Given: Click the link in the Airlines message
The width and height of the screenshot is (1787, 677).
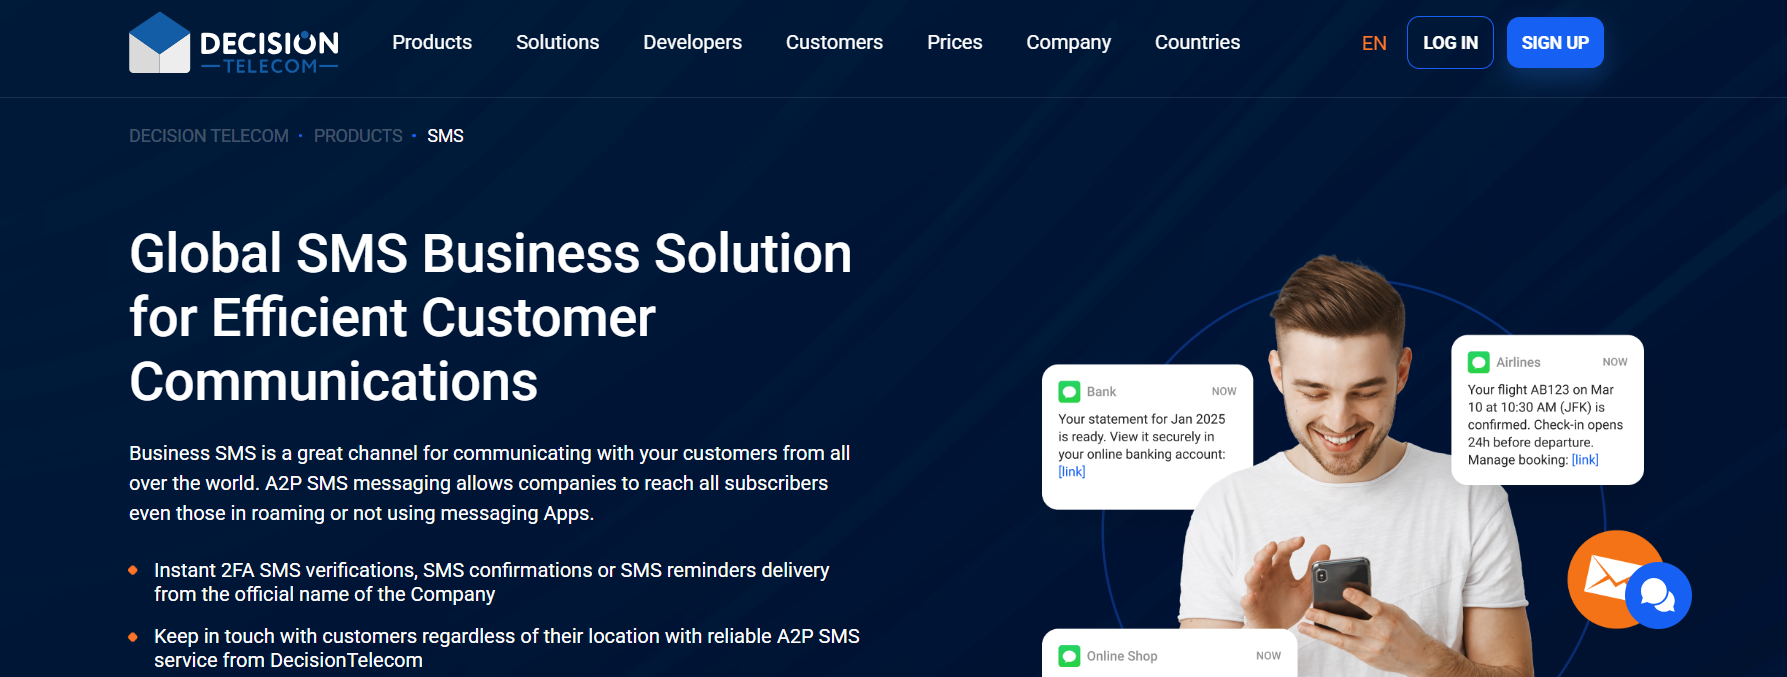Looking at the screenshot, I should pos(1584,460).
